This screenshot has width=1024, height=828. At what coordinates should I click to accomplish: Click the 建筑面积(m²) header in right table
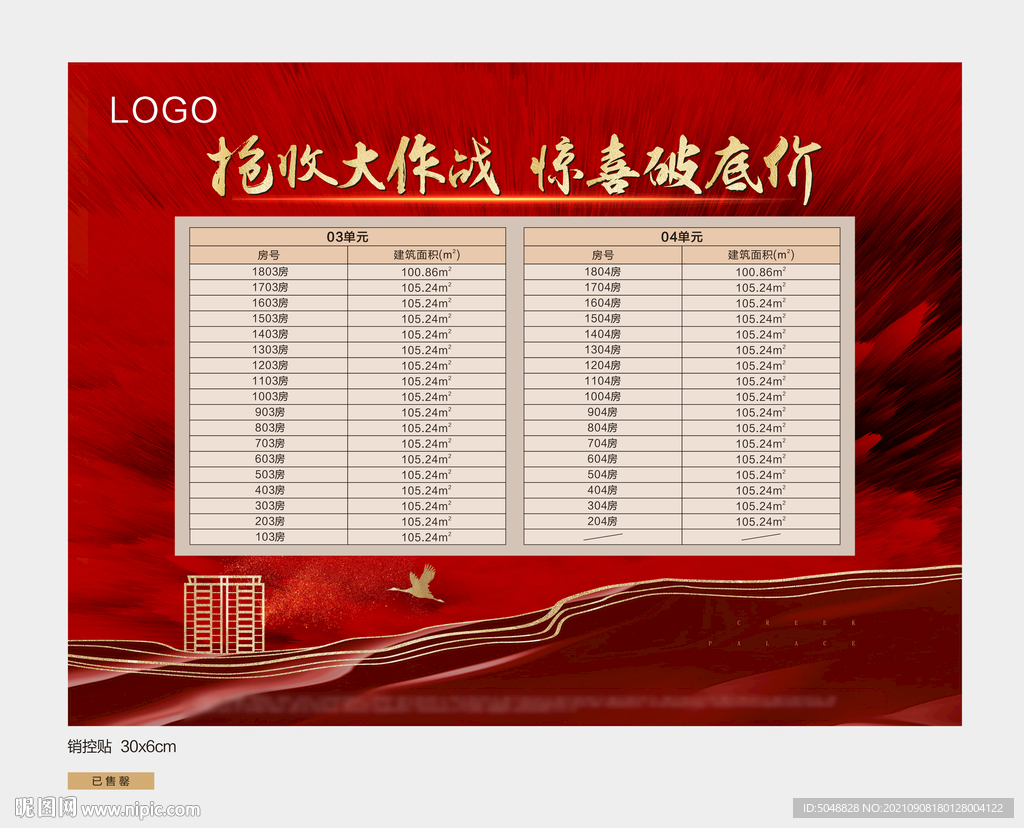760,252
